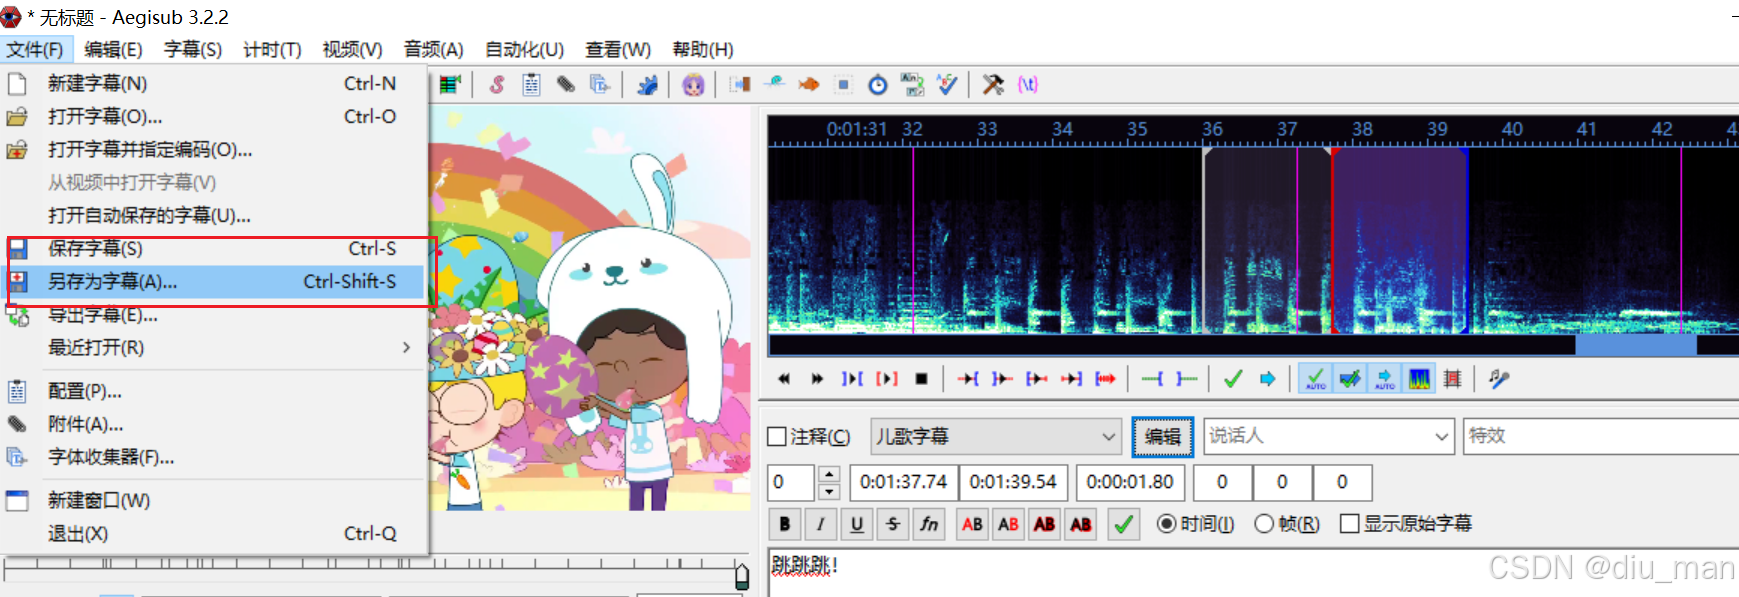Toggle automatic video seek to line start
The height and width of the screenshot is (597, 1739).
(x=1453, y=379)
